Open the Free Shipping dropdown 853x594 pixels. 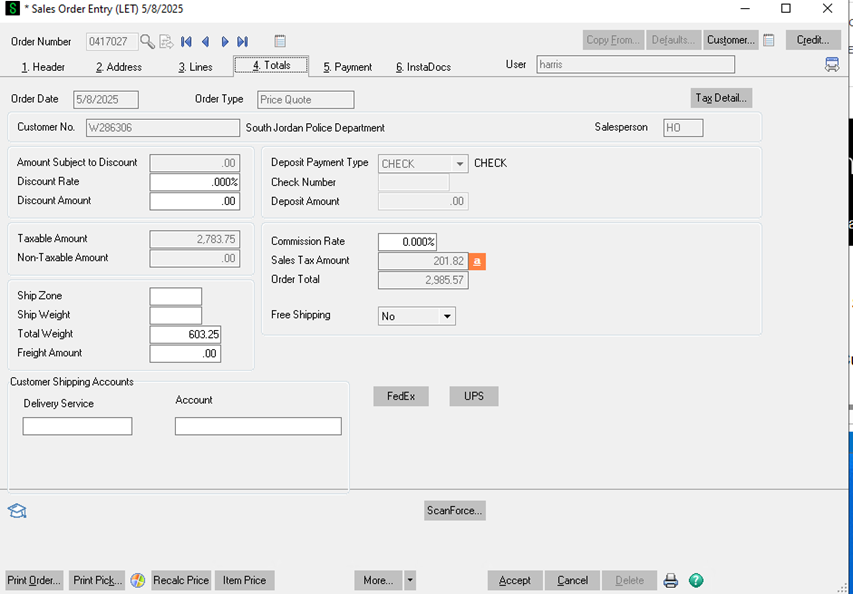click(x=447, y=316)
